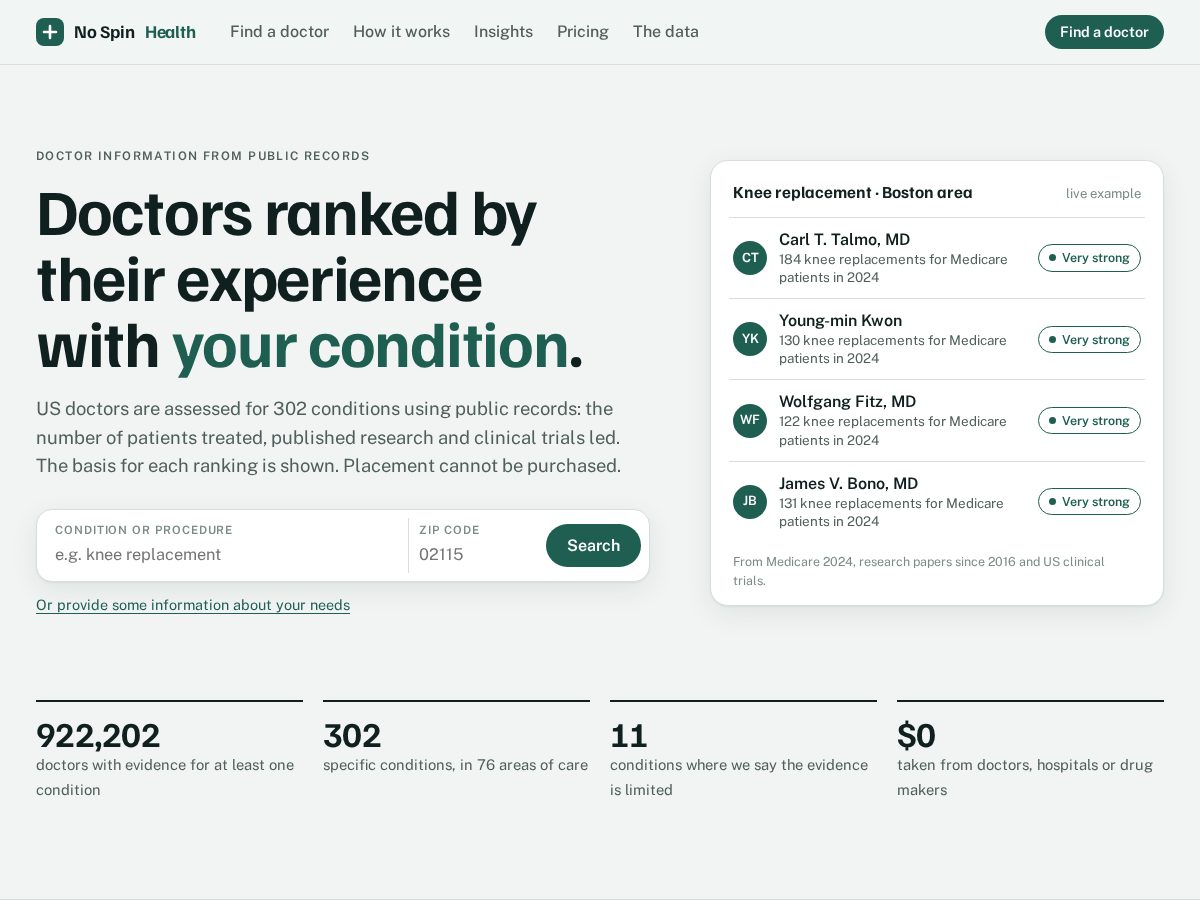This screenshot has width=1200, height=900.
Task: Go to the Insights nav item
Action: point(503,32)
